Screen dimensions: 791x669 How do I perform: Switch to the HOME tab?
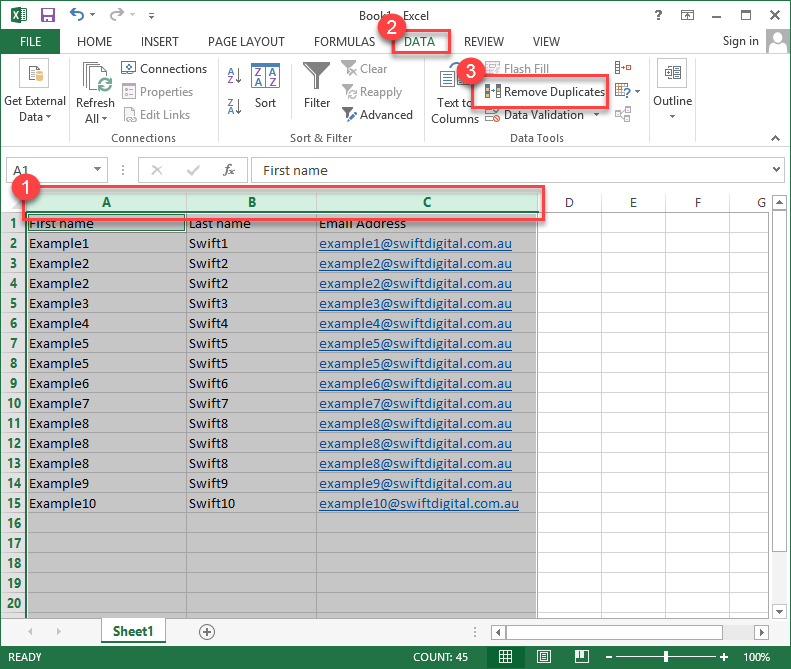tap(94, 41)
